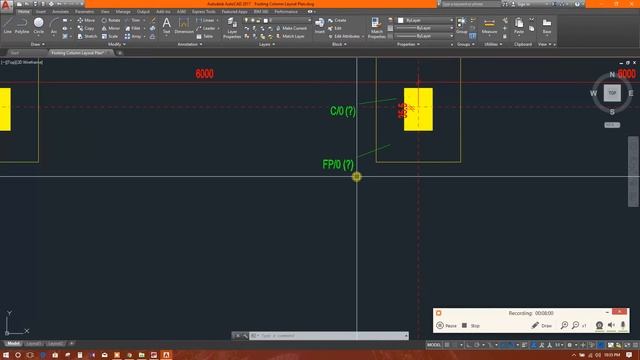Expand the Annotation panel
Viewport: 640px width, 360px height.
[x=190, y=44]
